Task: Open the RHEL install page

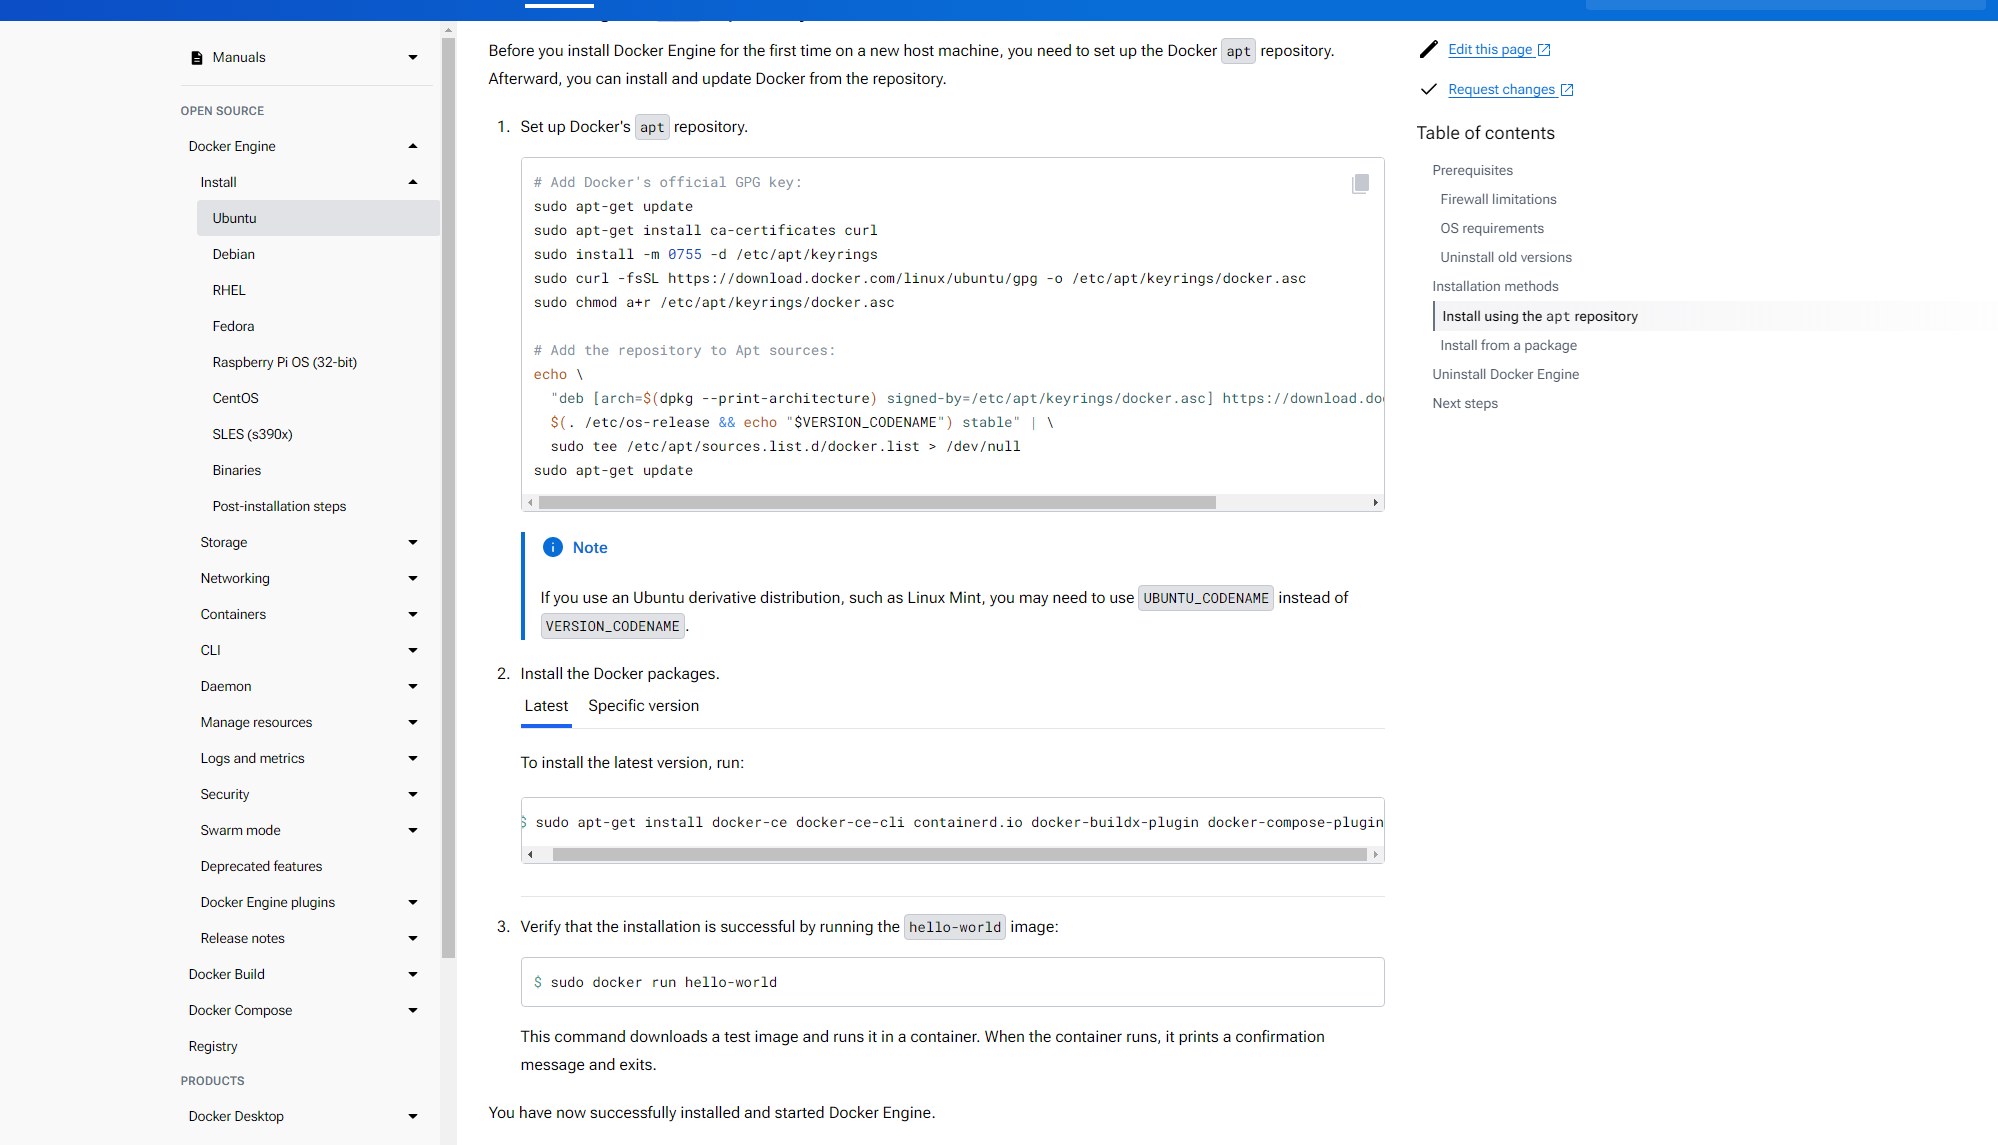Action: tap(229, 290)
